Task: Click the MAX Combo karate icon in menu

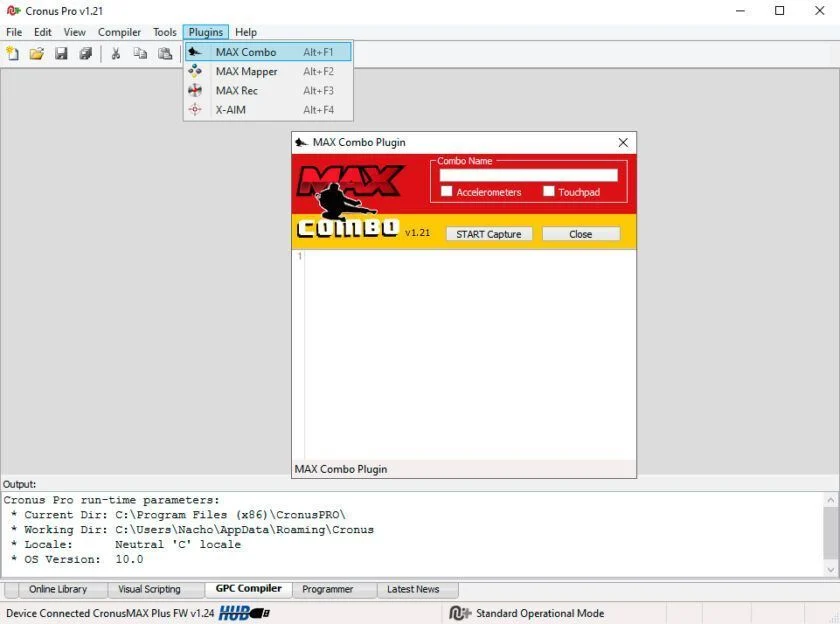Action: pos(195,52)
